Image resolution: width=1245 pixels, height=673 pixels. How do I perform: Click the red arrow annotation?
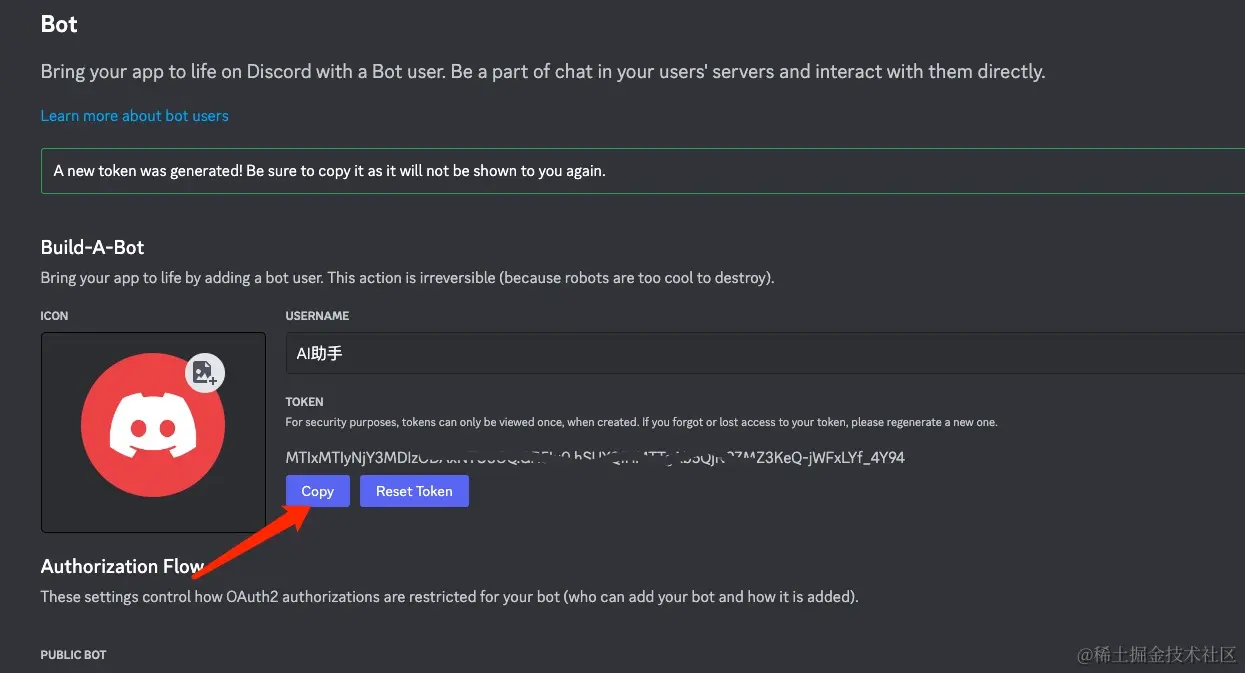(x=250, y=541)
